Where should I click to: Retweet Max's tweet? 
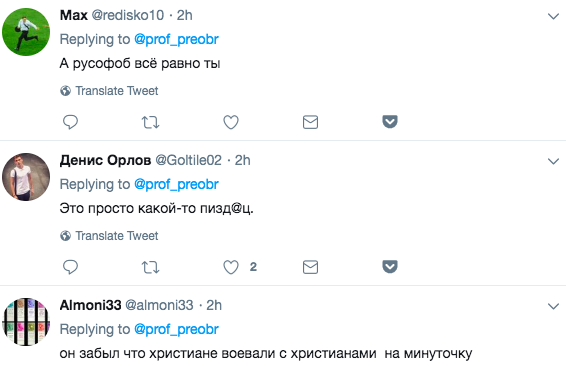click(x=150, y=122)
